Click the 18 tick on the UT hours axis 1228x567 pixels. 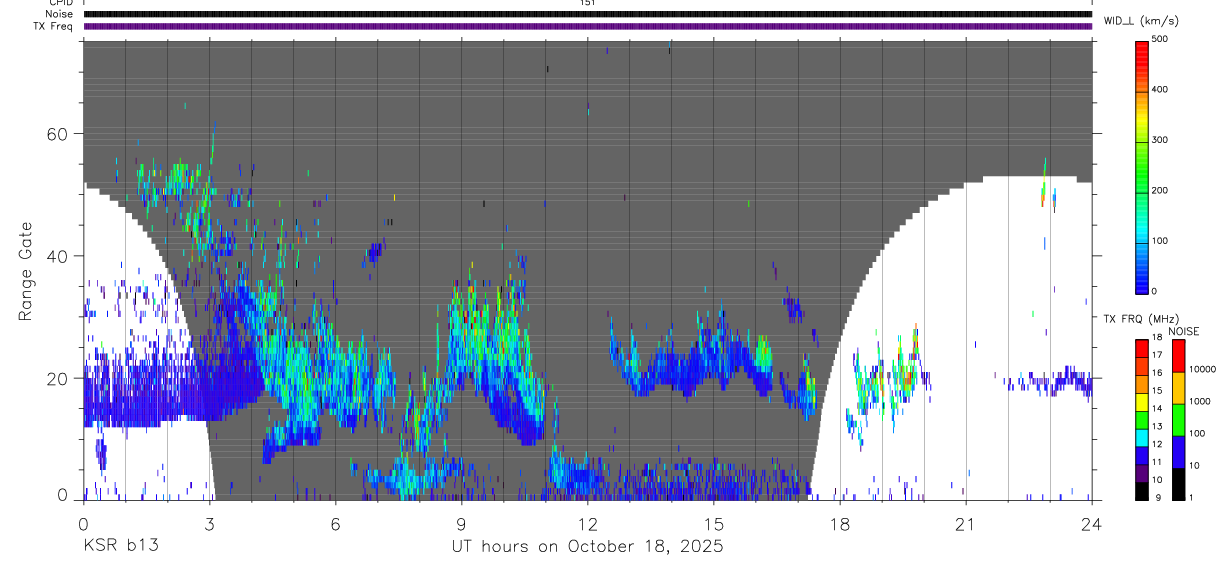840,523
